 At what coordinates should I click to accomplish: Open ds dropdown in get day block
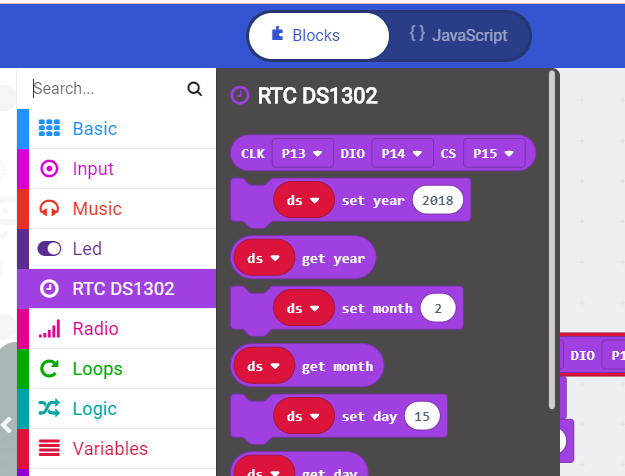coord(264,468)
